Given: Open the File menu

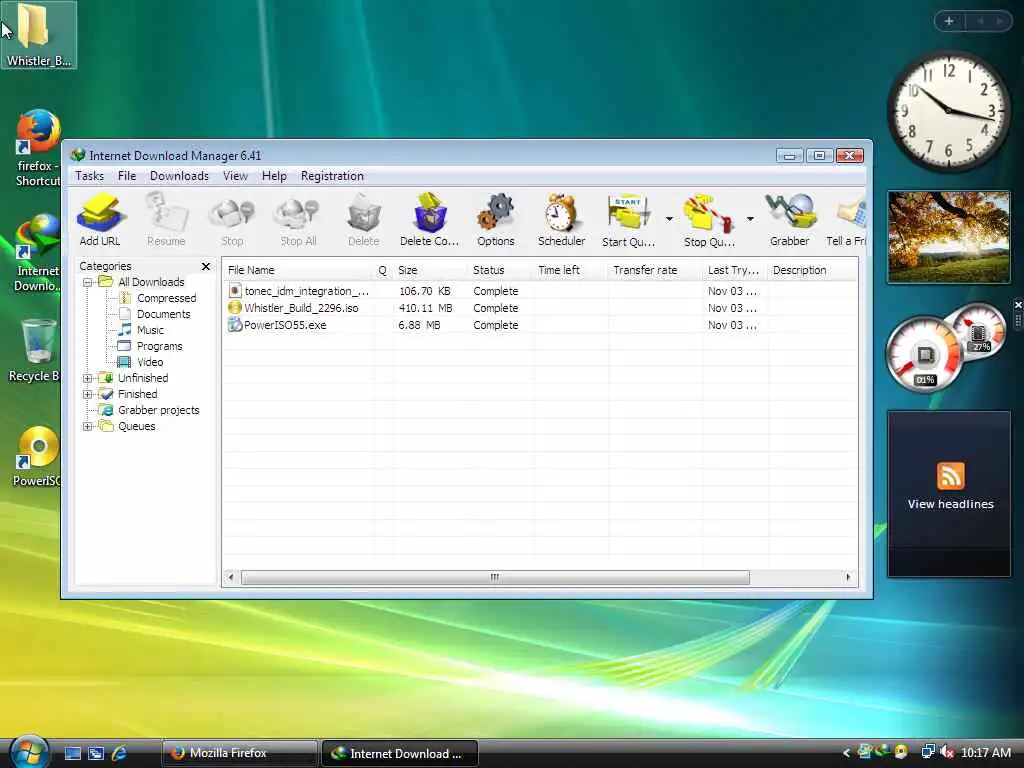Looking at the screenshot, I should (x=127, y=176).
